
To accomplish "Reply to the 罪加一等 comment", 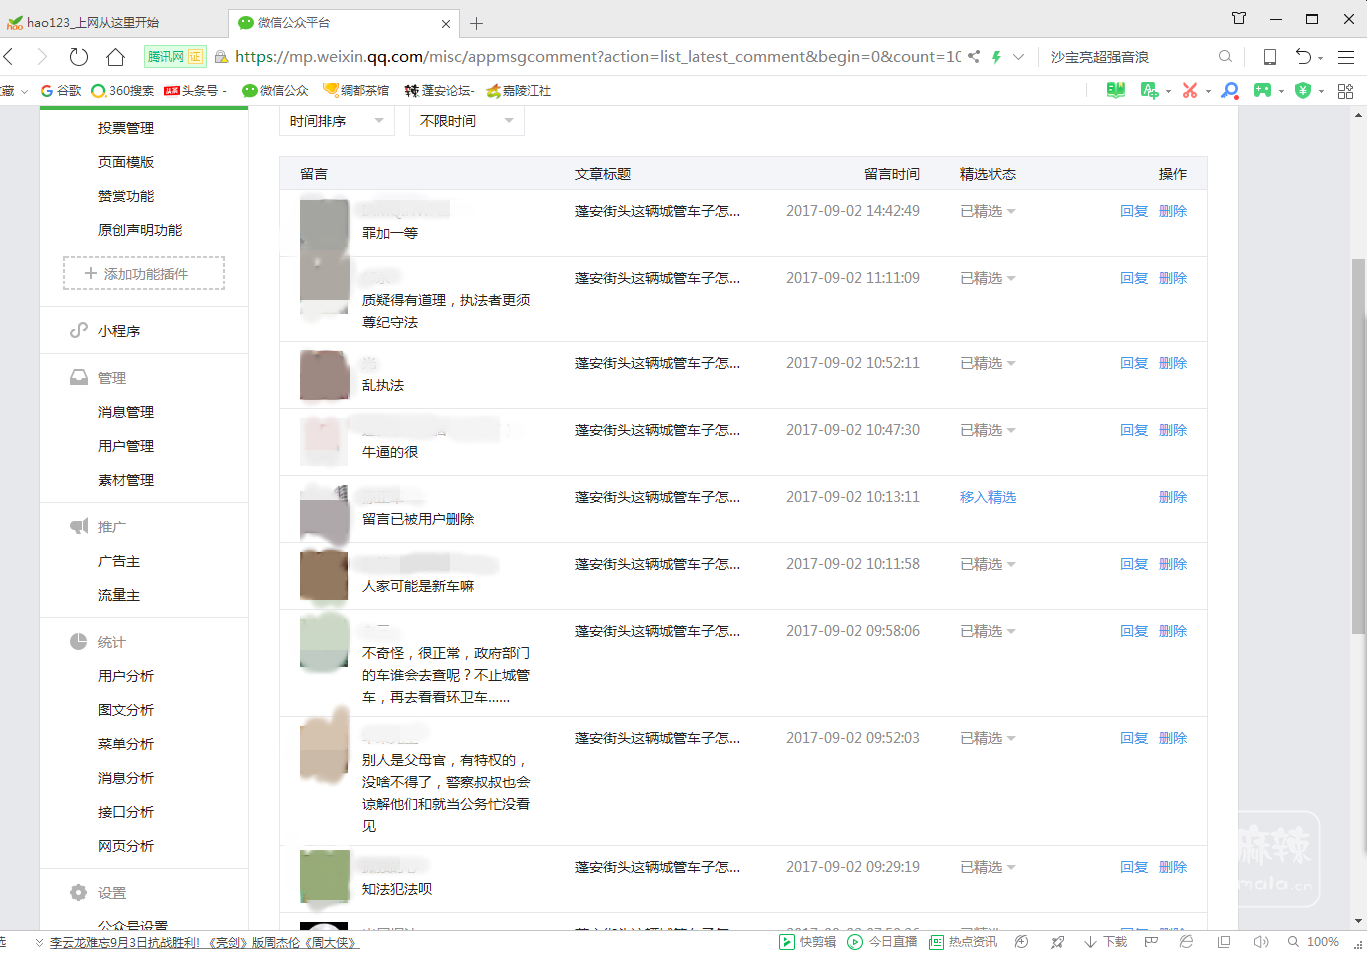I will click(x=1134, y=211).
